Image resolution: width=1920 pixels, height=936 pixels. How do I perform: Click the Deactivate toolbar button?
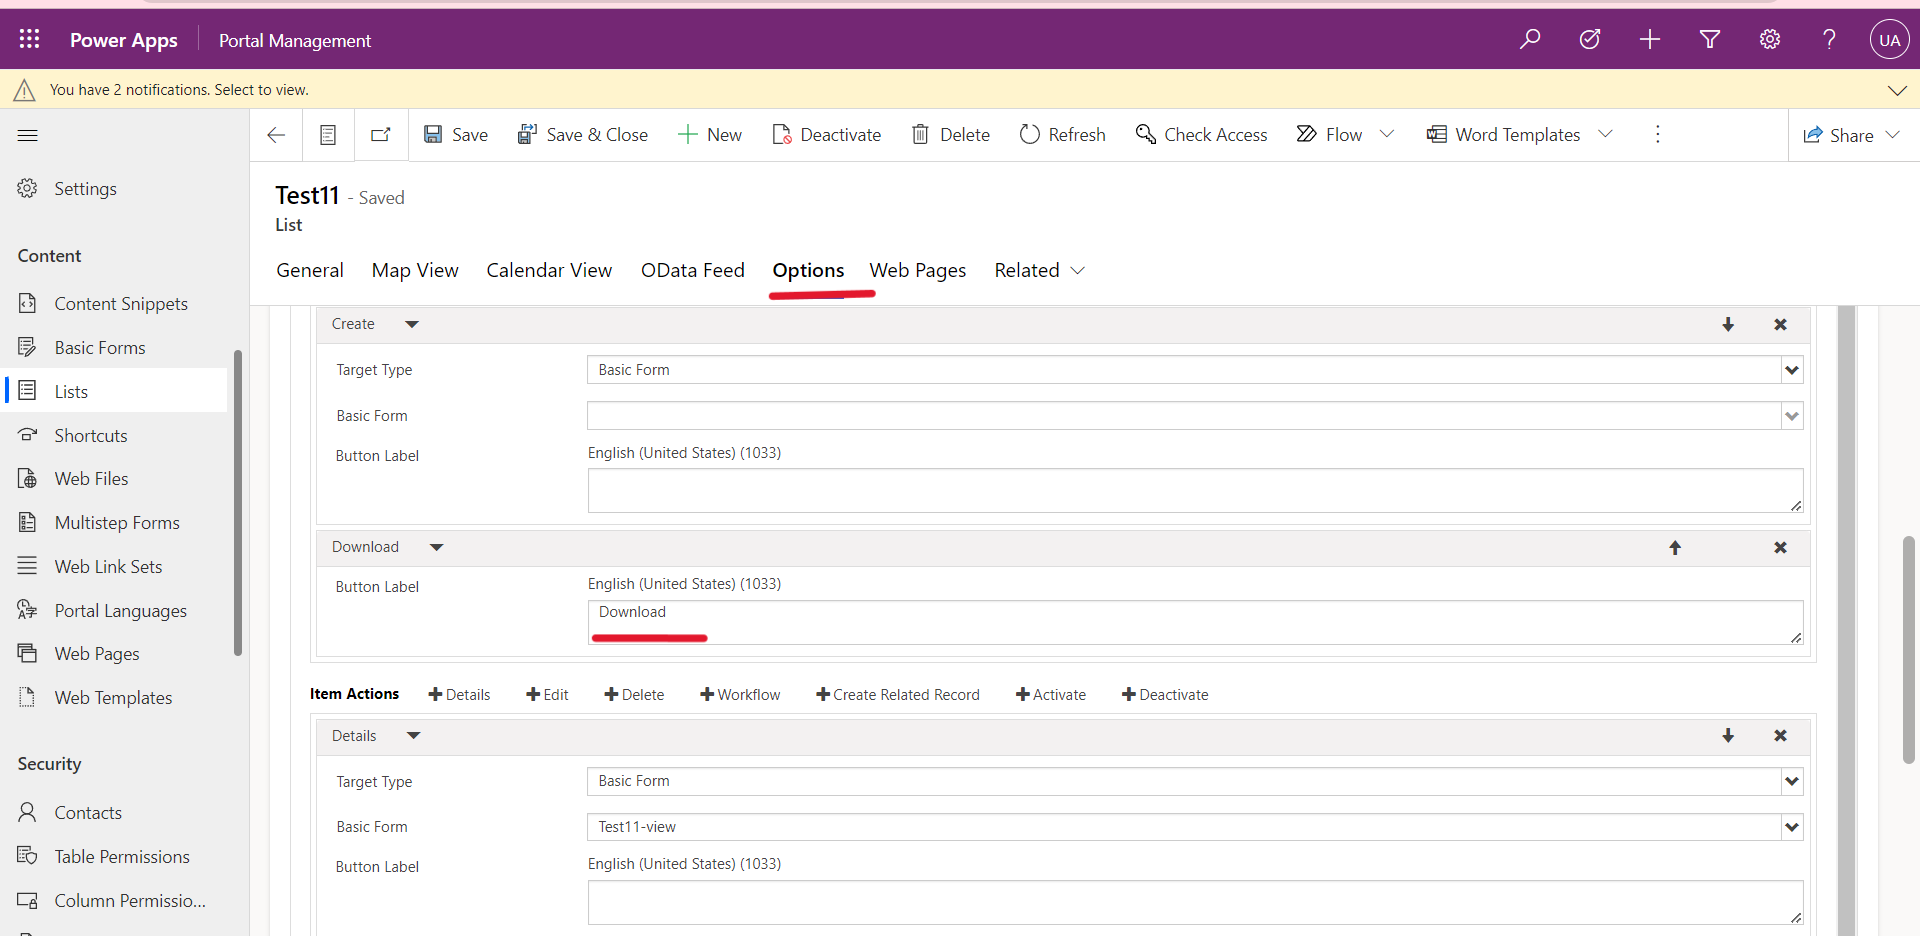(x=827, y=135)
